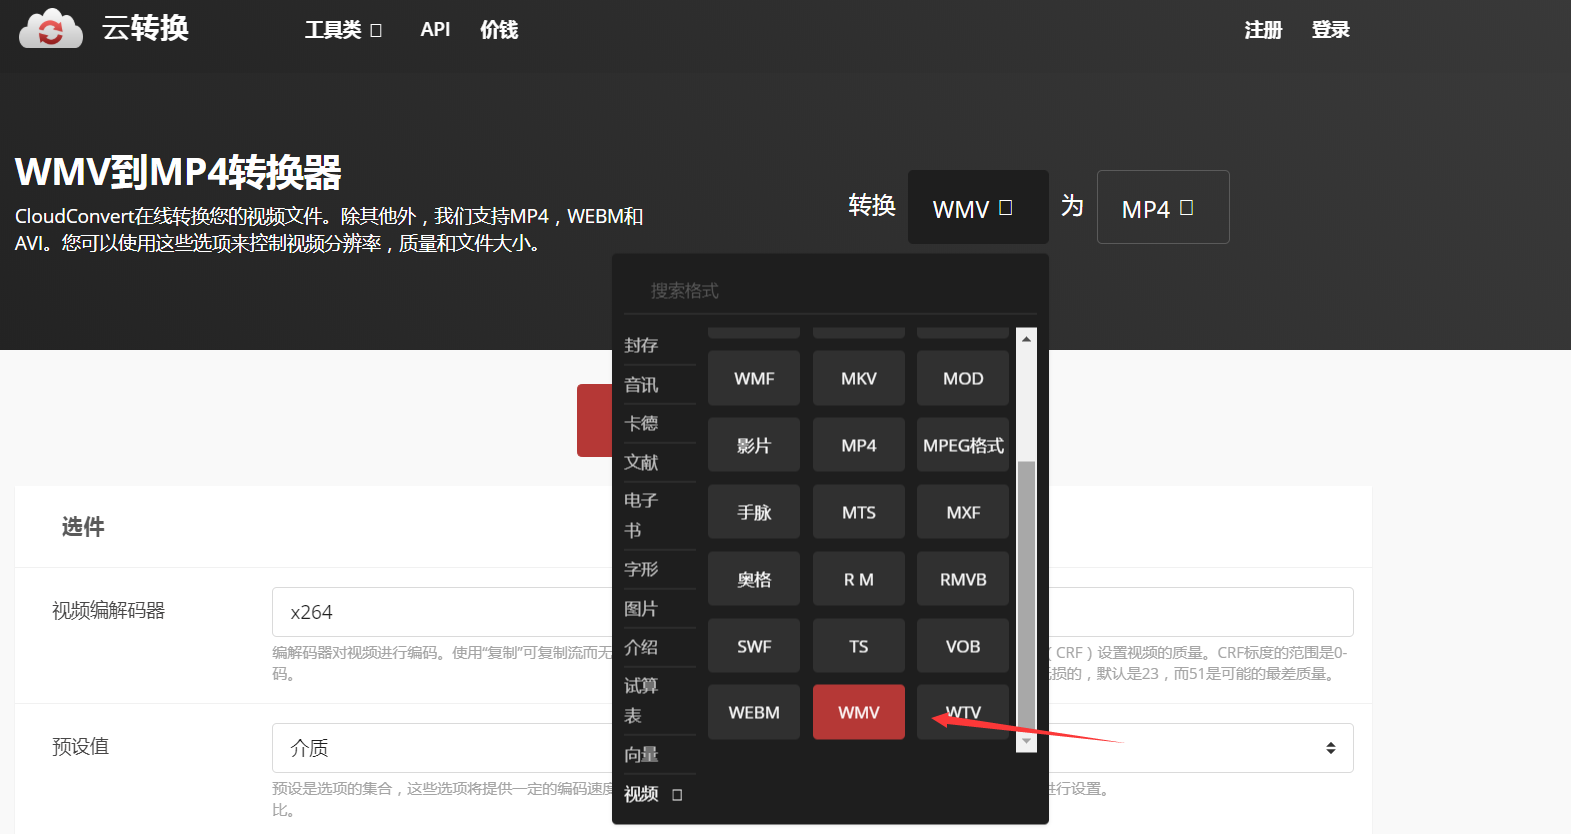The image size is (1571, 834).
Task: Go to the API page
Action: (435, 30)
